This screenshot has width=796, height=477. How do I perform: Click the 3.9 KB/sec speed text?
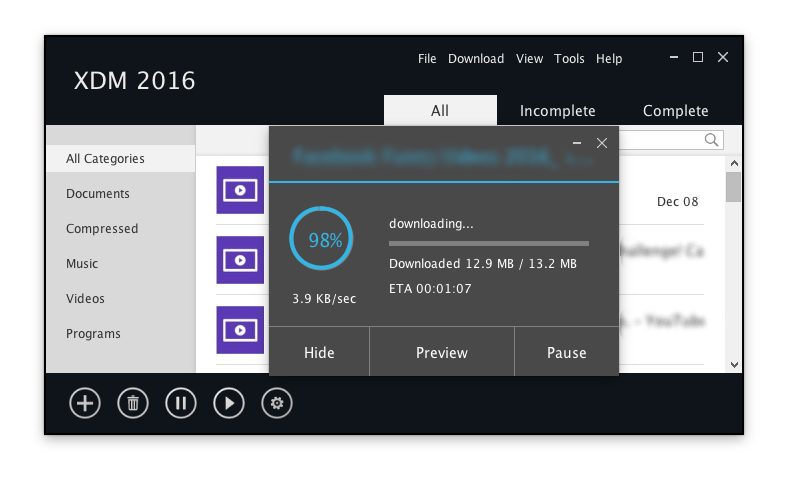[324, 299]
